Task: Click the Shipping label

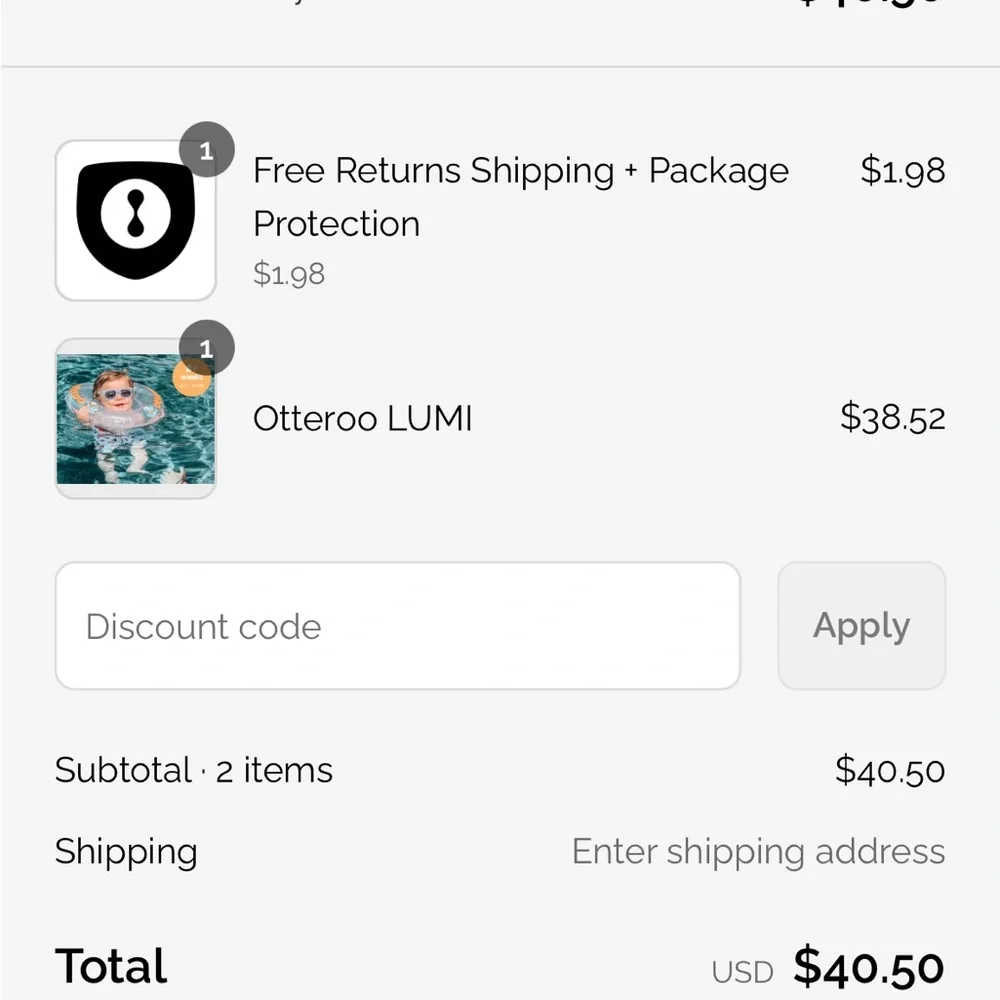Action: click(126, 852)
